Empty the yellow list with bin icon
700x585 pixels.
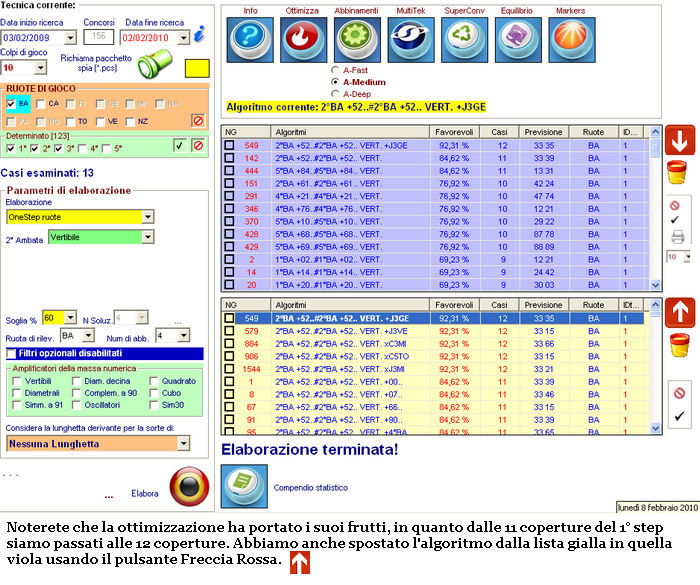click(679, 345)
